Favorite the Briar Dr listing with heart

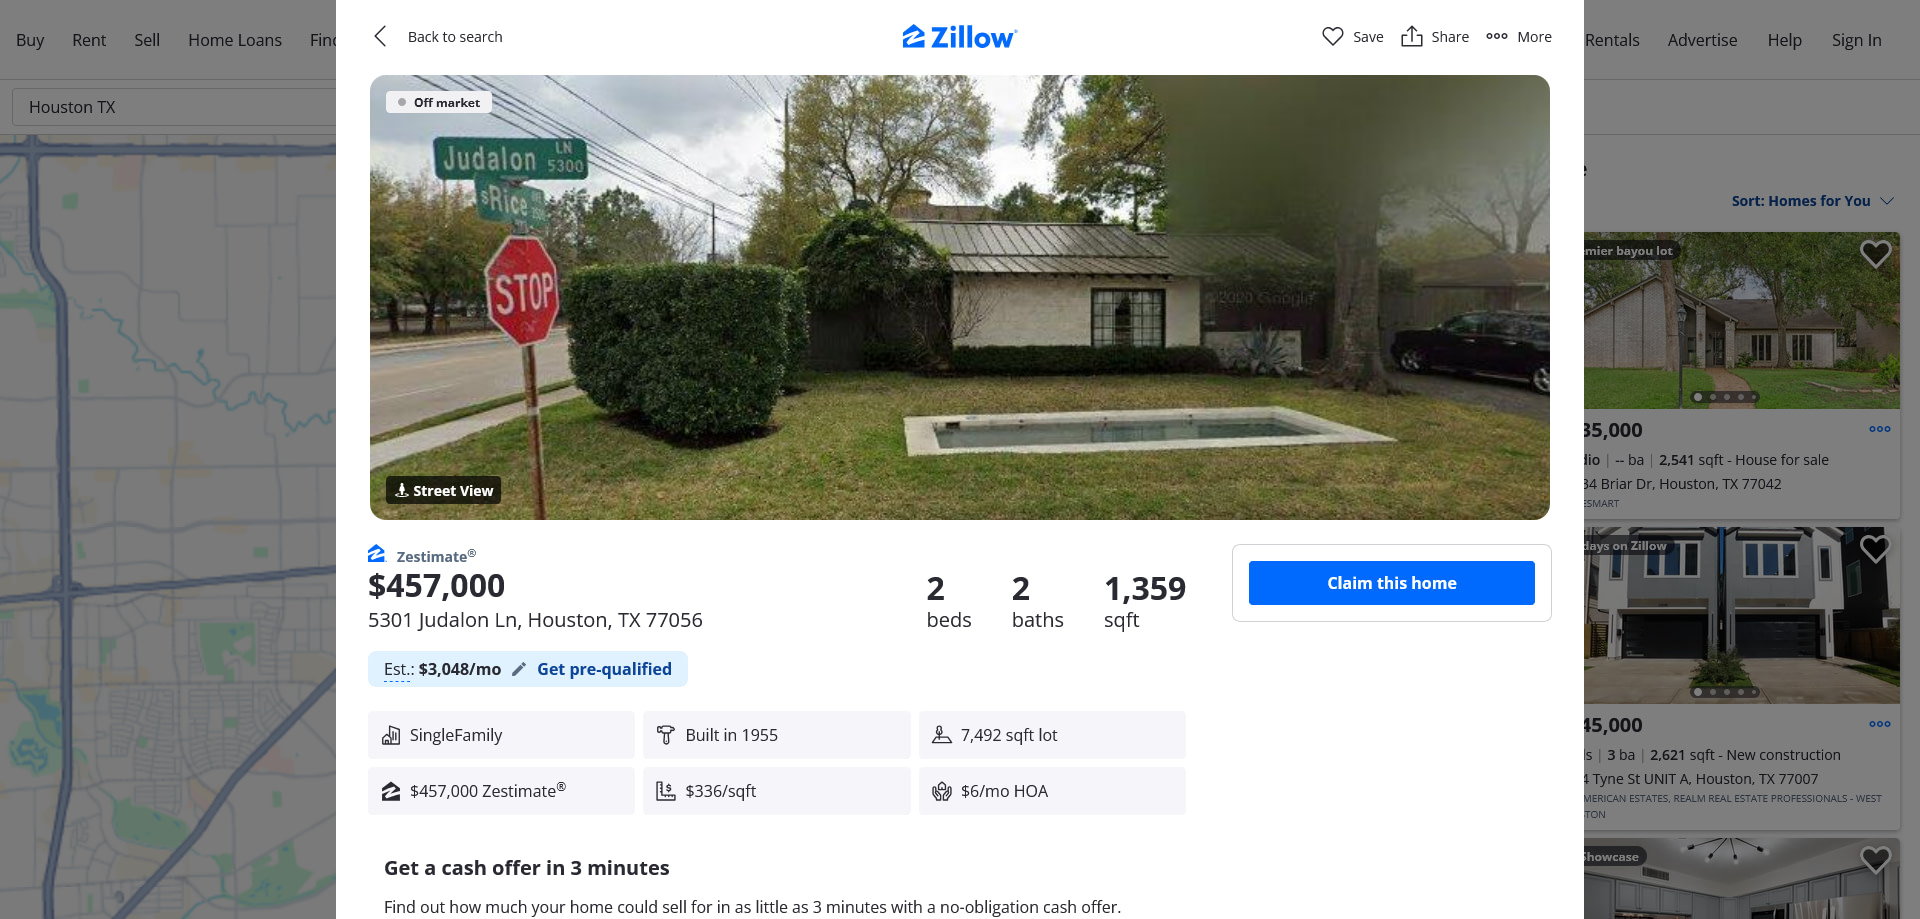(1875, 254)
